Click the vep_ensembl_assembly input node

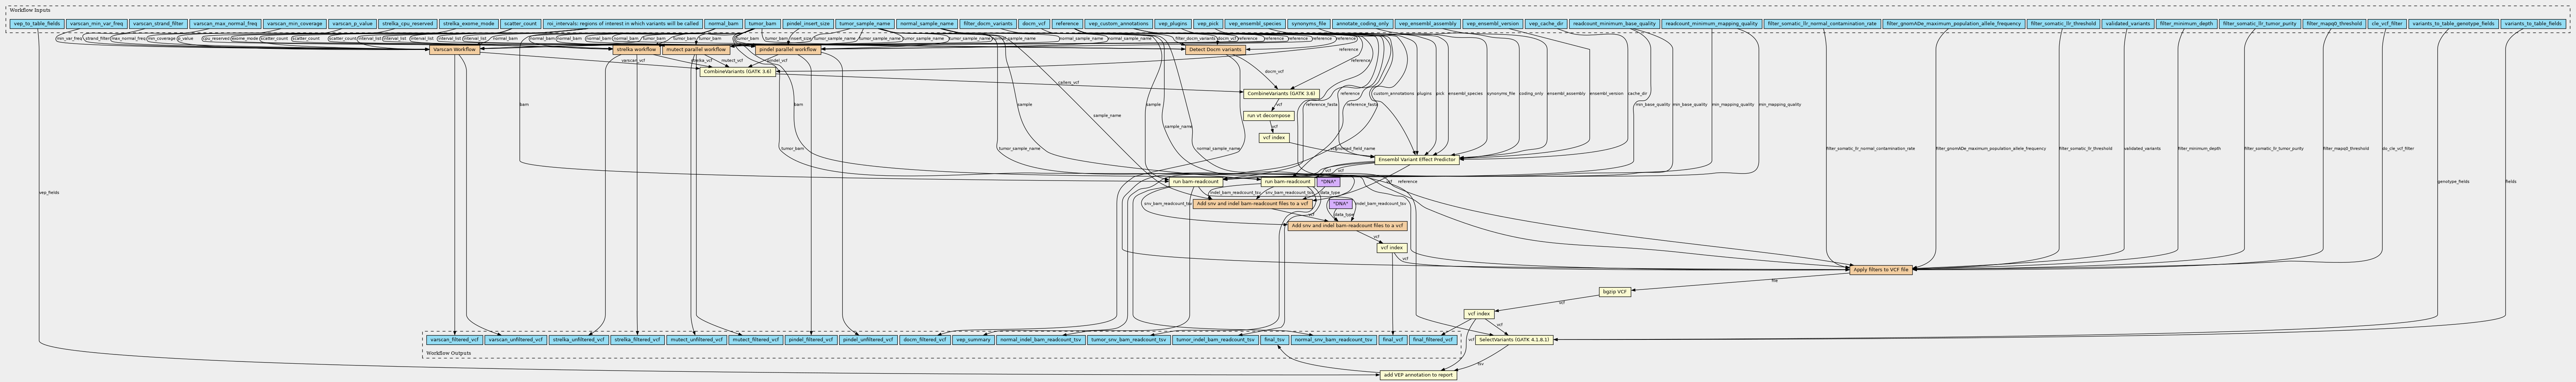click(1428, 23)
